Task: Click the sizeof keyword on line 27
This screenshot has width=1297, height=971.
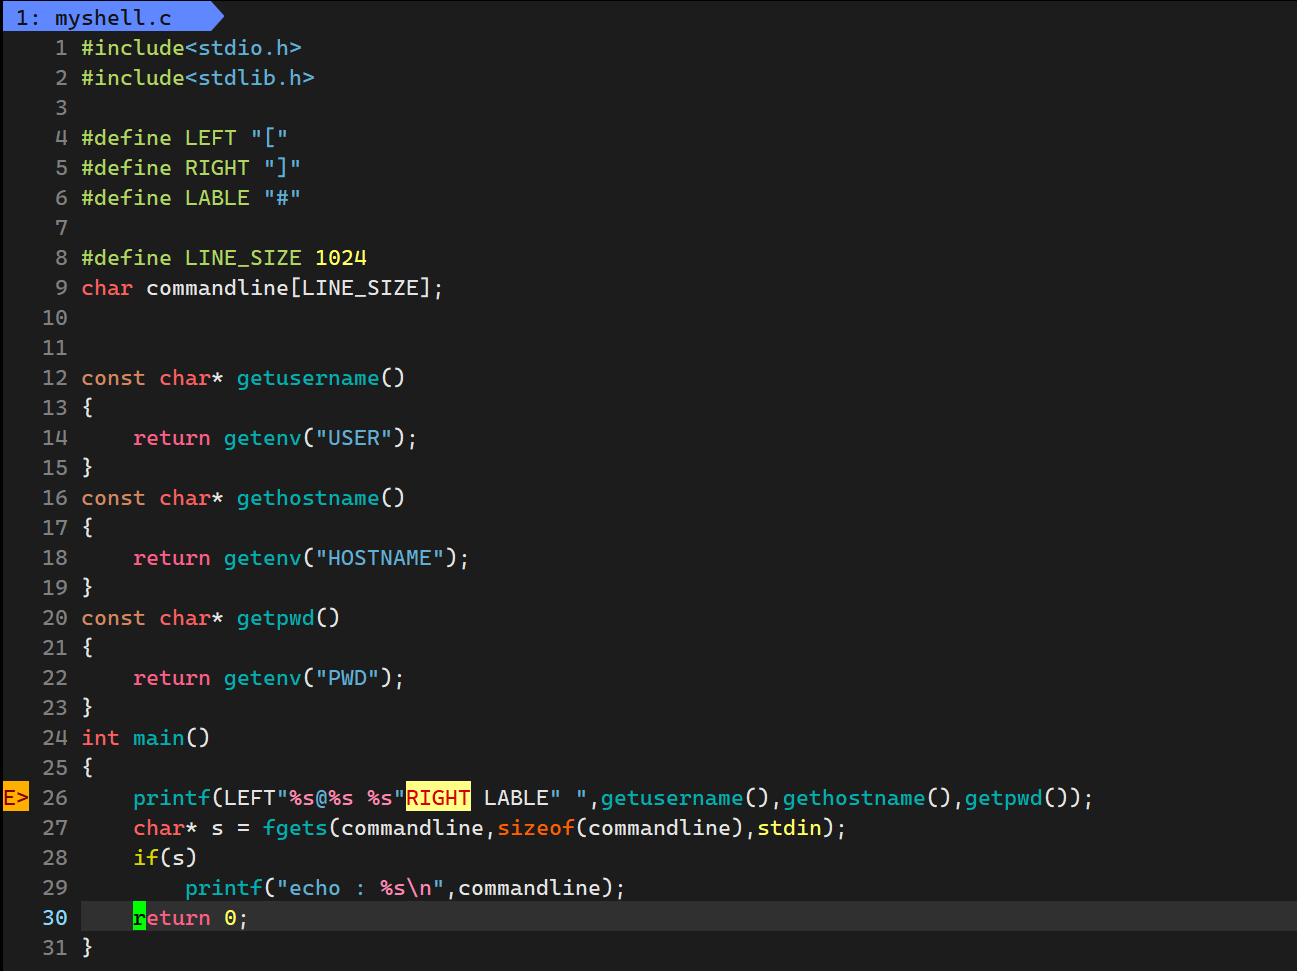Action: [x=536, y=828]
